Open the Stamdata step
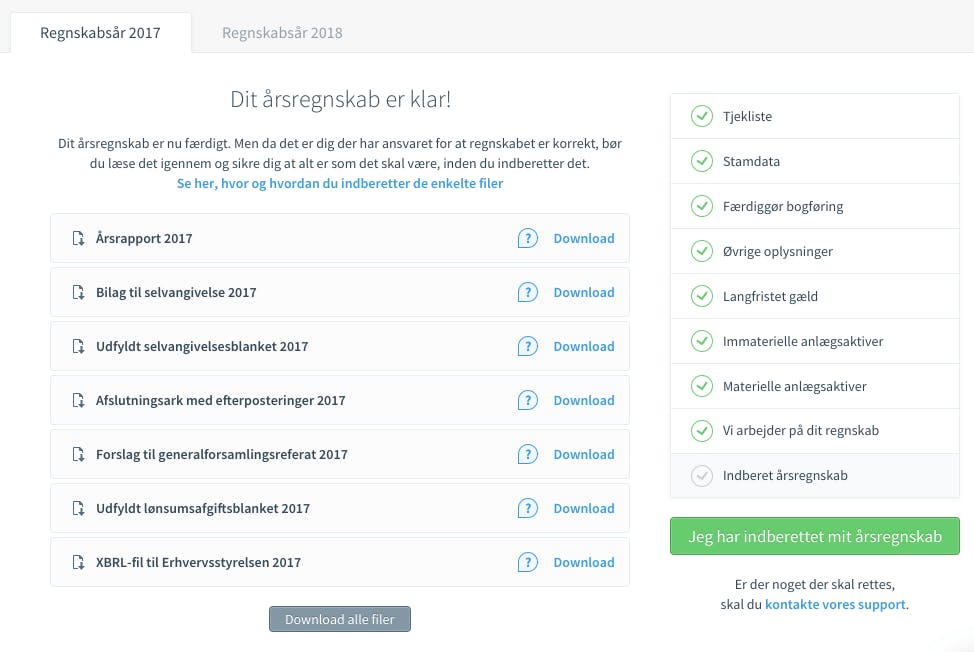The height and width of the screenshot is (652, 974). [x=815, y=161]
